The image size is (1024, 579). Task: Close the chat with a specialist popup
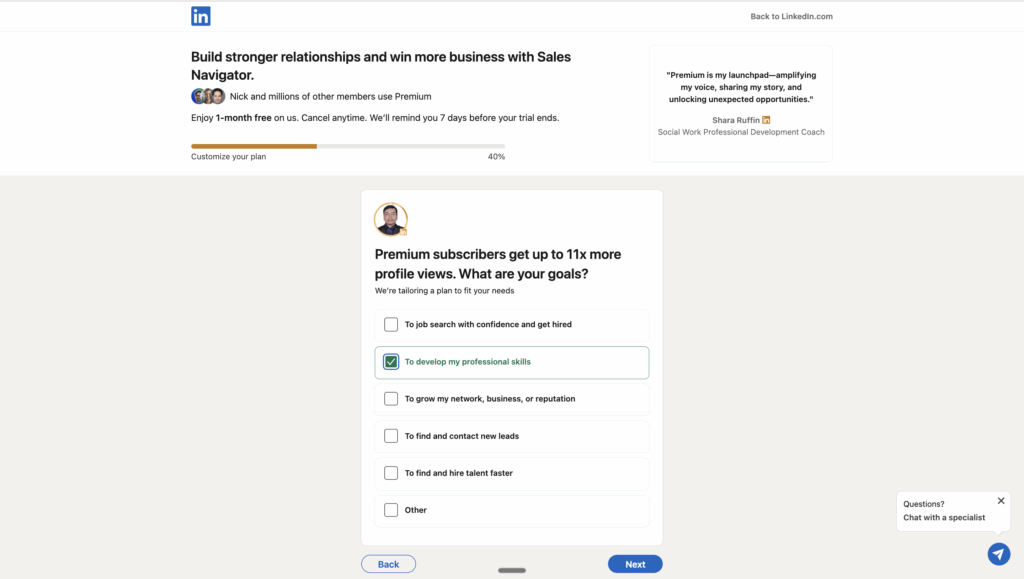1001,501
